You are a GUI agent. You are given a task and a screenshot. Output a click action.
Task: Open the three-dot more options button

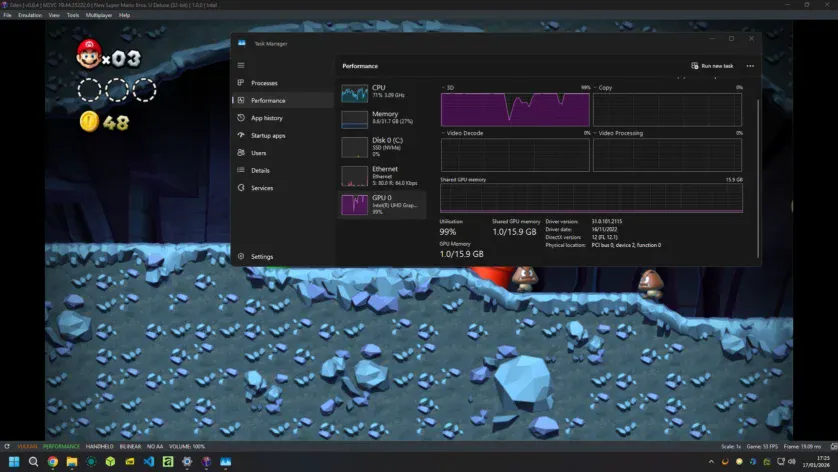coord(750,66)
